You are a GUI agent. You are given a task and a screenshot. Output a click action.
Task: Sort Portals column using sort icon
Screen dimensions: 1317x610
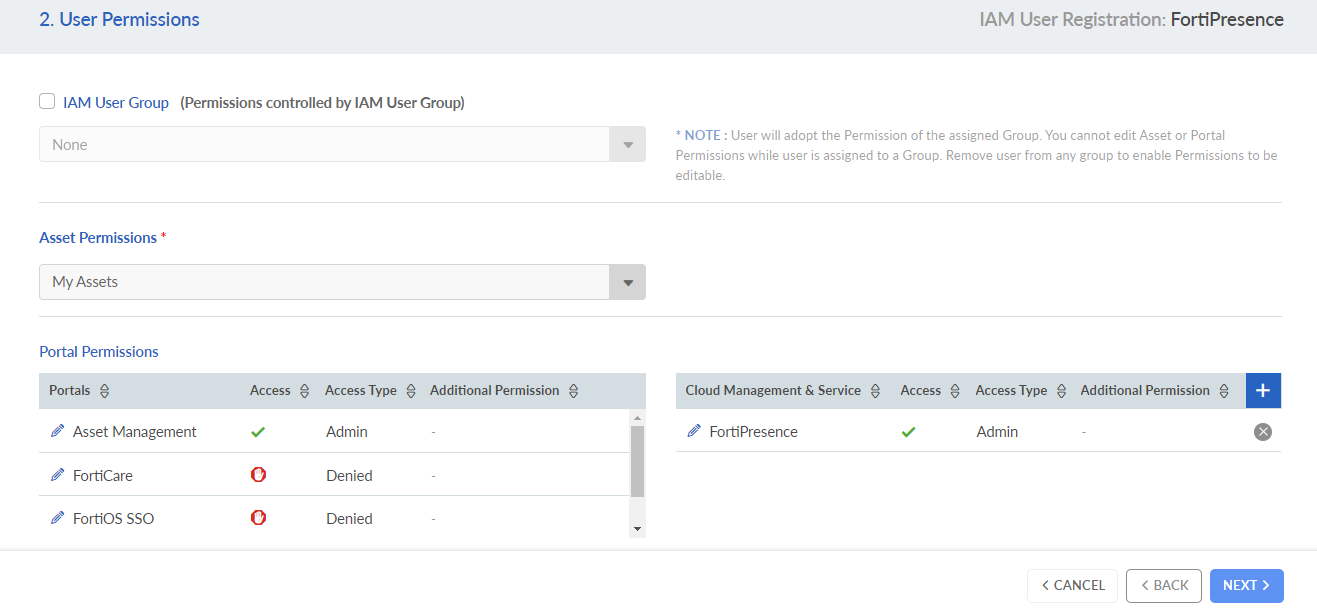pos(105,391)
